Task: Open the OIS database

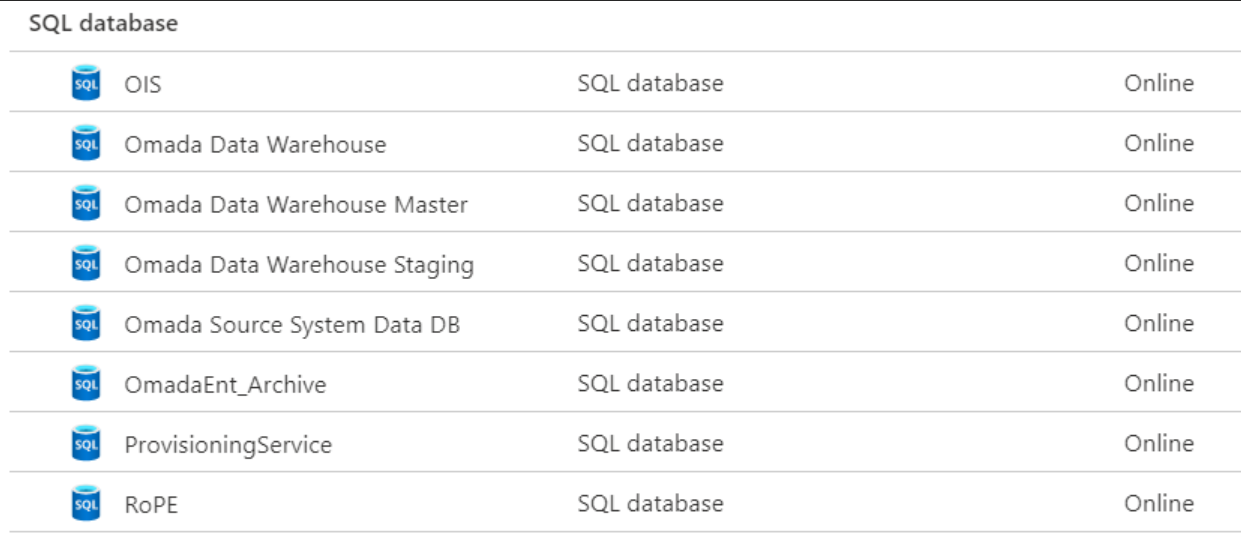Action: coord(143,84)
